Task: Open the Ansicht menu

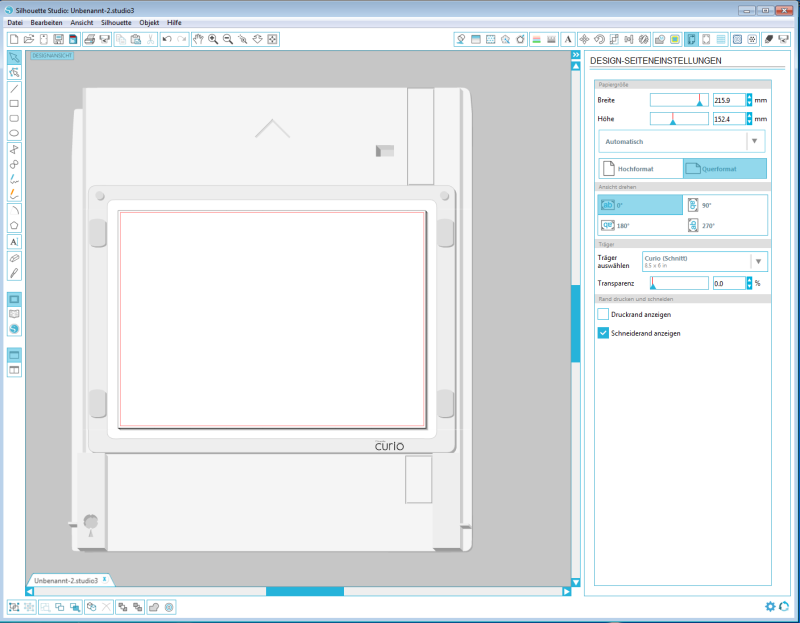Action: pyautogui.click(x=82, y=22)
